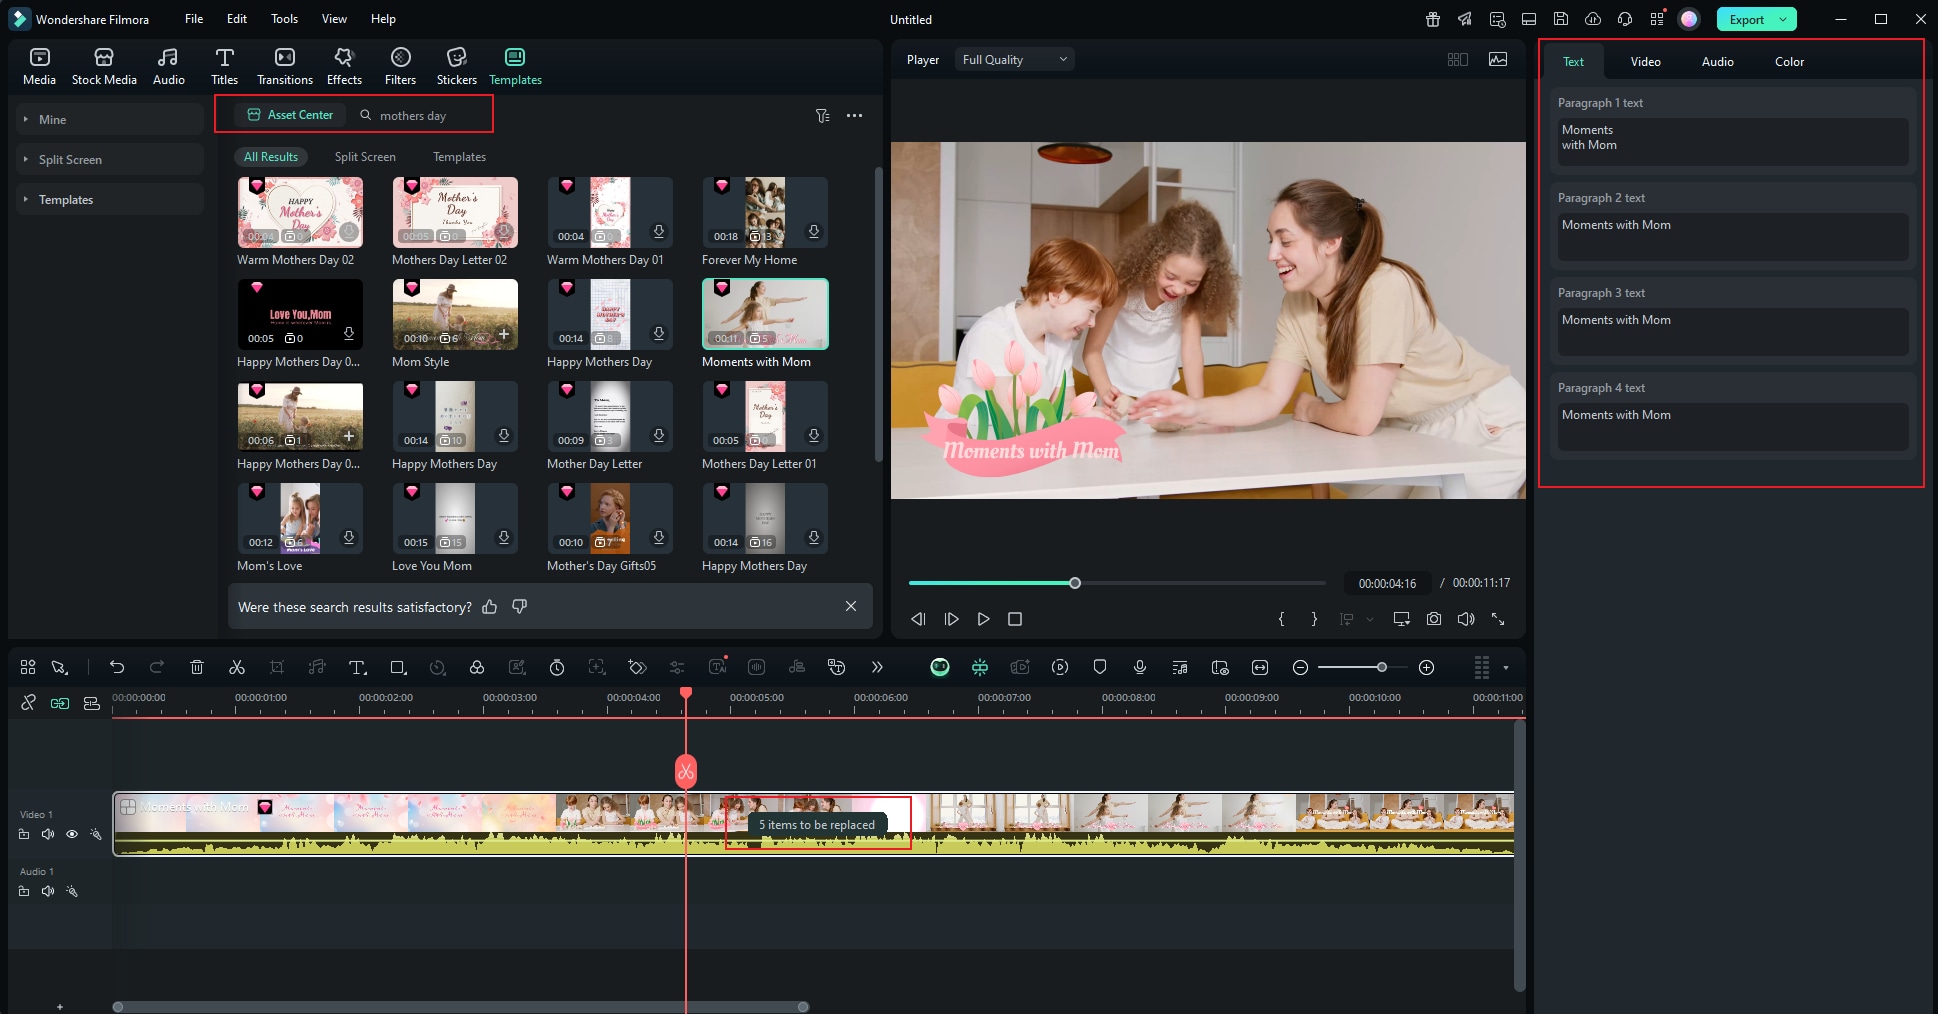This screenshot has width=1938, height=1014.
Task: Open the Stickers panel
Action: click(x=456, y=66)
